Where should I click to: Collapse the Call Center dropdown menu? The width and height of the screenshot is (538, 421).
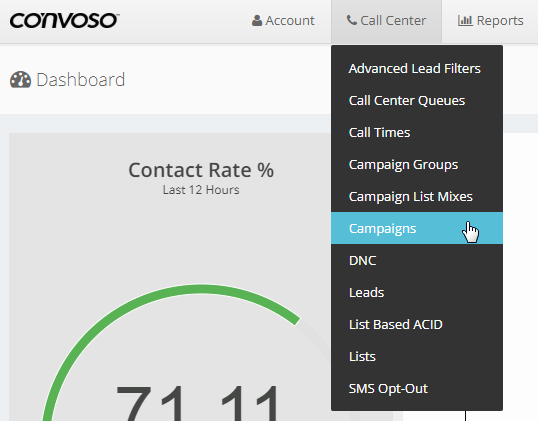(x=386, y=21)
